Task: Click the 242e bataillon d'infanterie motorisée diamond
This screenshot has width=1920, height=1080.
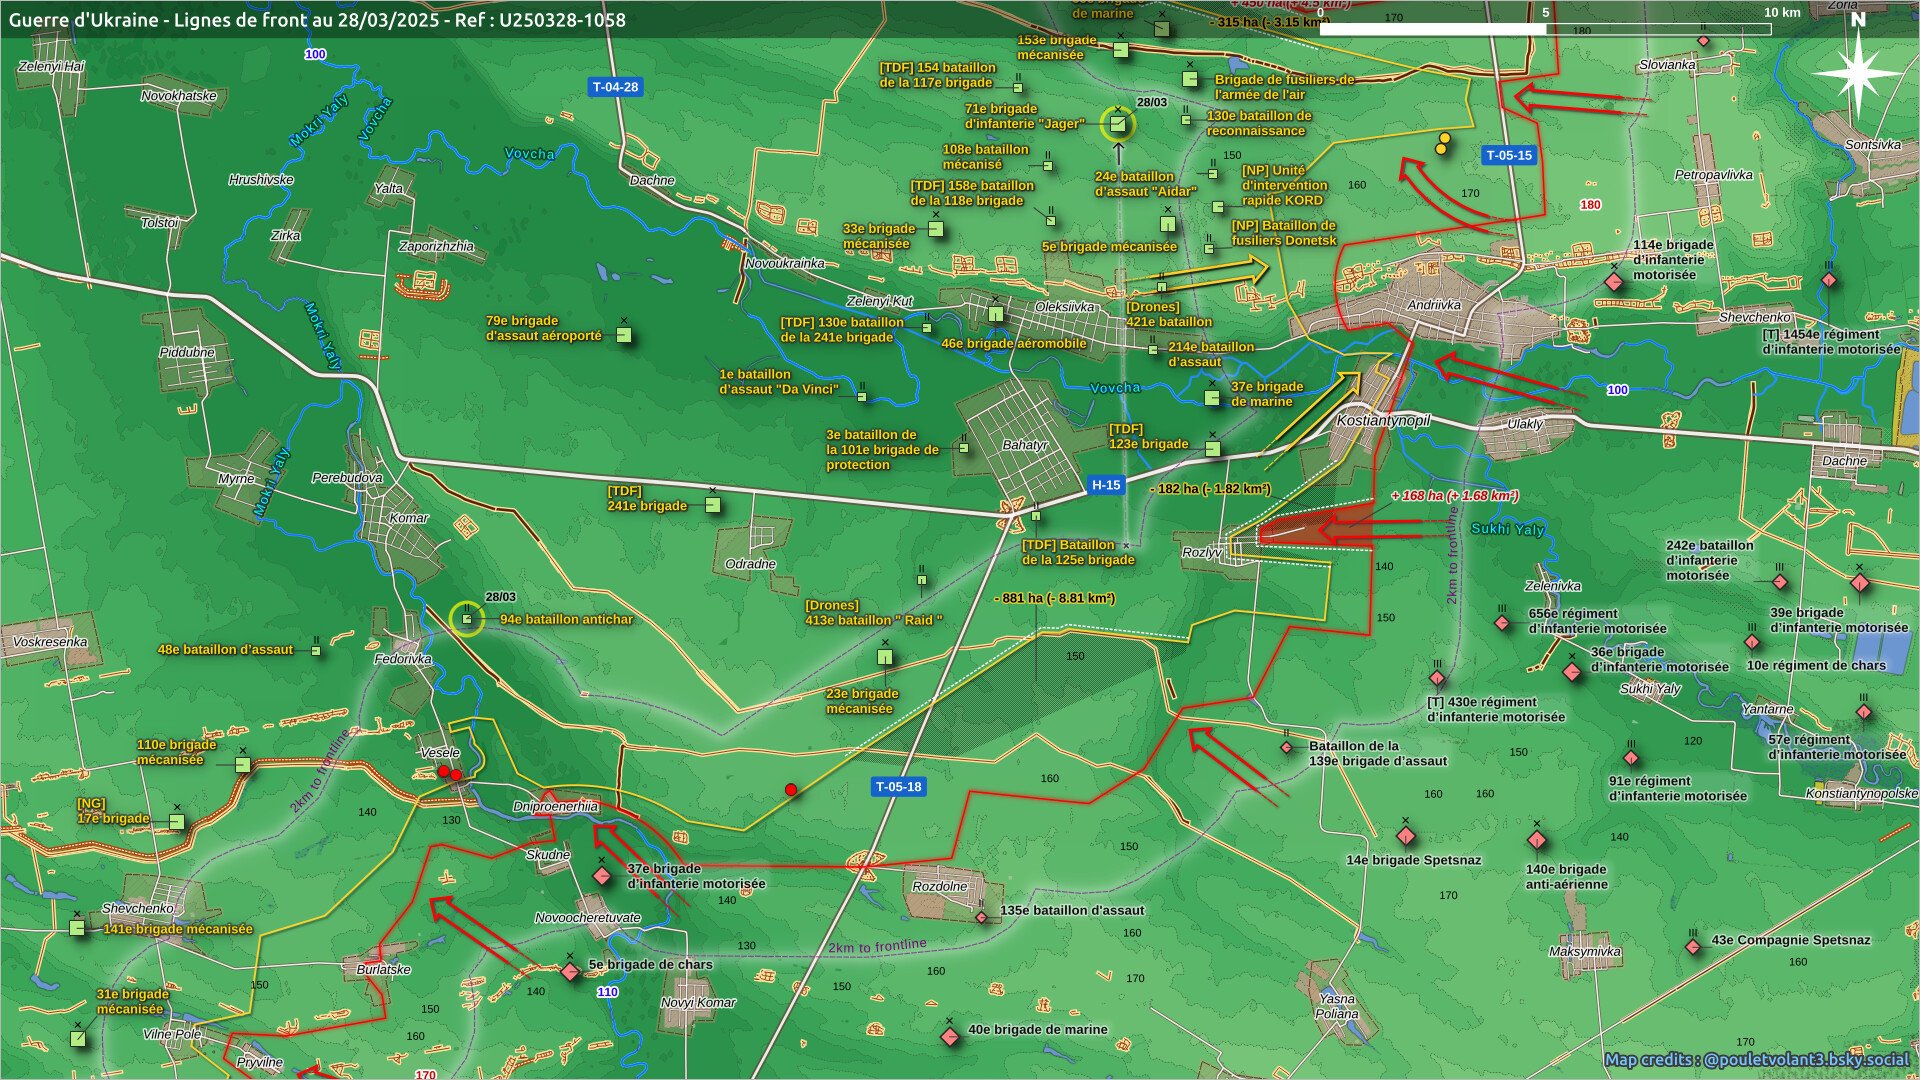Action: pyautogui.click(x=1779, y=582)
